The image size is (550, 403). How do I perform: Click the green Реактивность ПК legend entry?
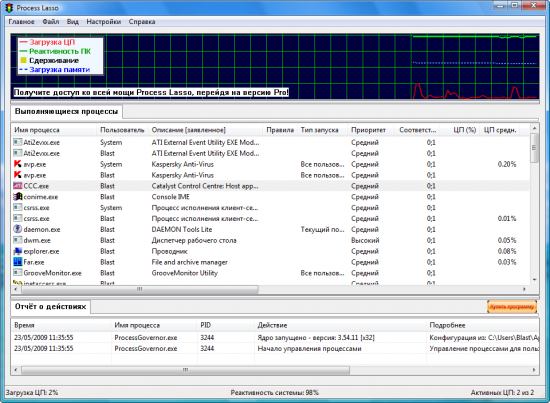pos(55,51)
